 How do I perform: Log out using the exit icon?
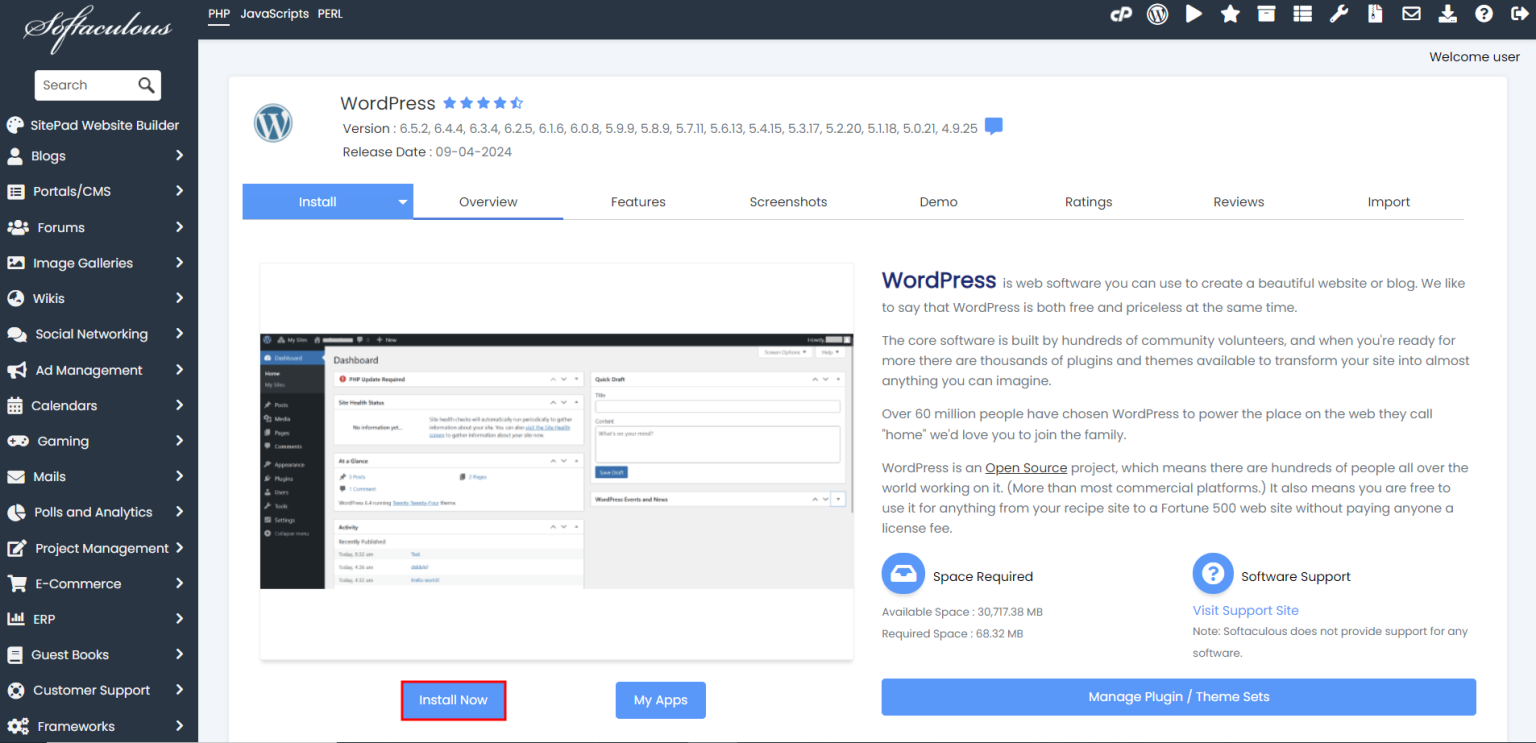(x=1520, y=14)
